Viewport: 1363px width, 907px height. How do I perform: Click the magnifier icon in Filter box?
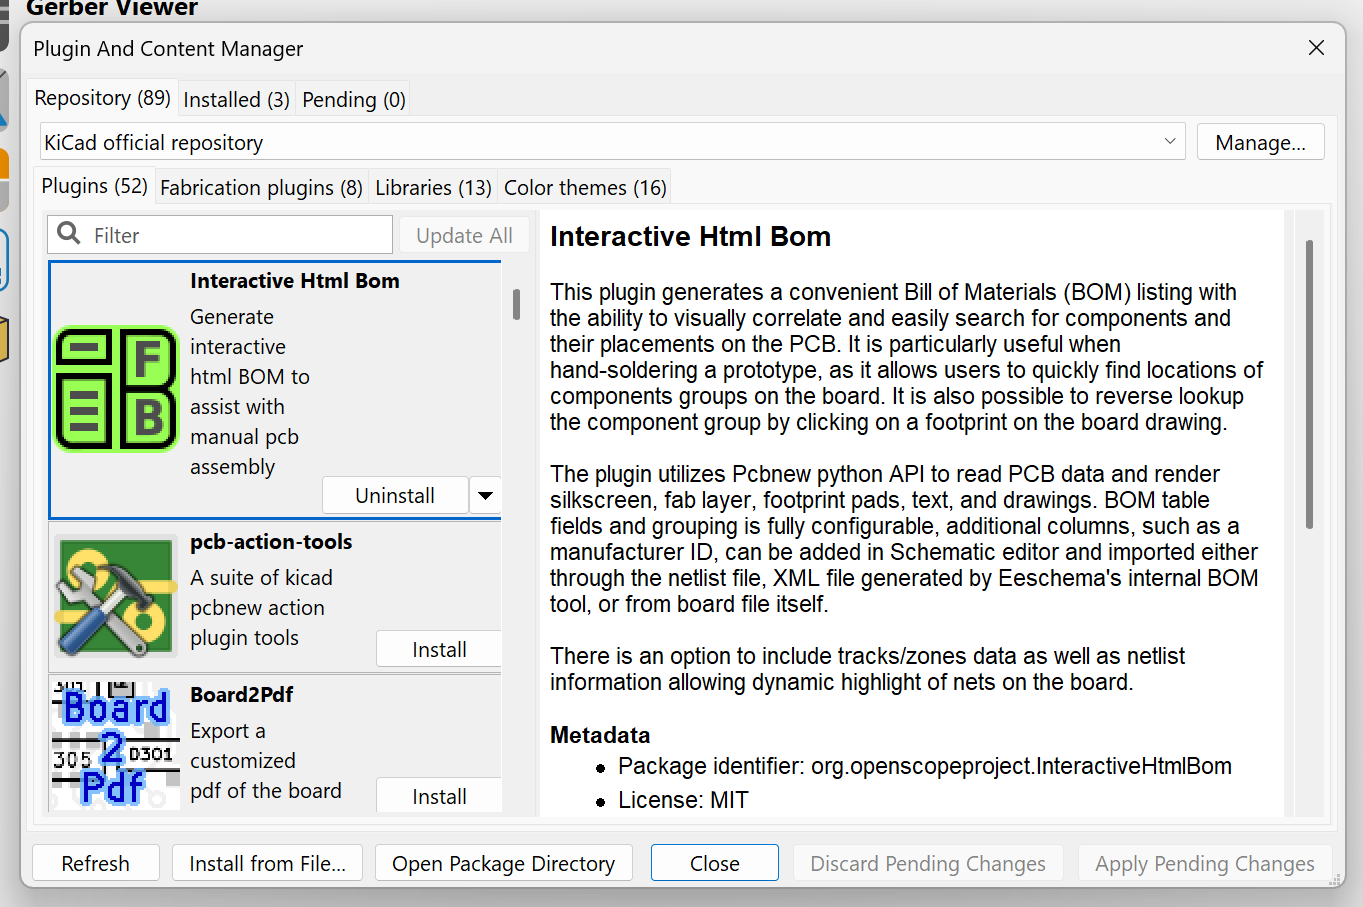click(x=69, y=234)
